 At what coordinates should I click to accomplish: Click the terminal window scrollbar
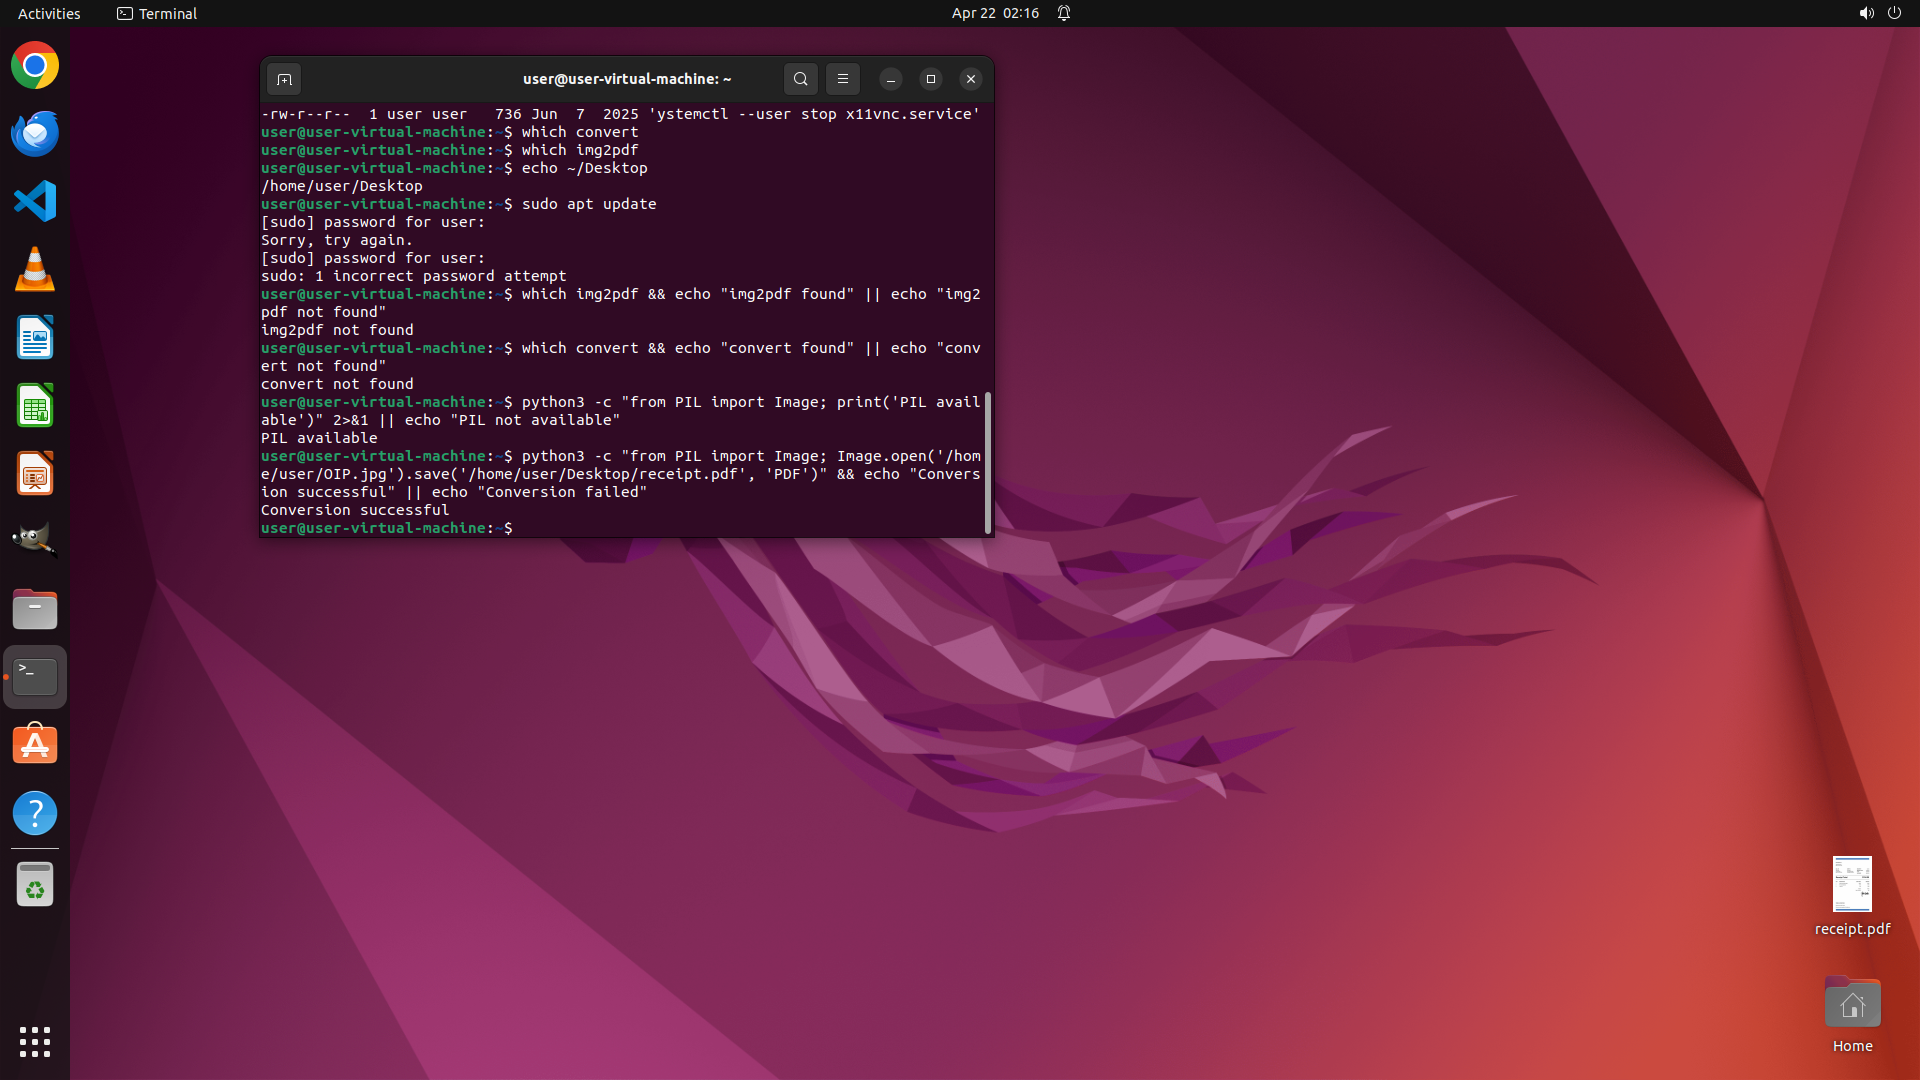pos(988,462)
